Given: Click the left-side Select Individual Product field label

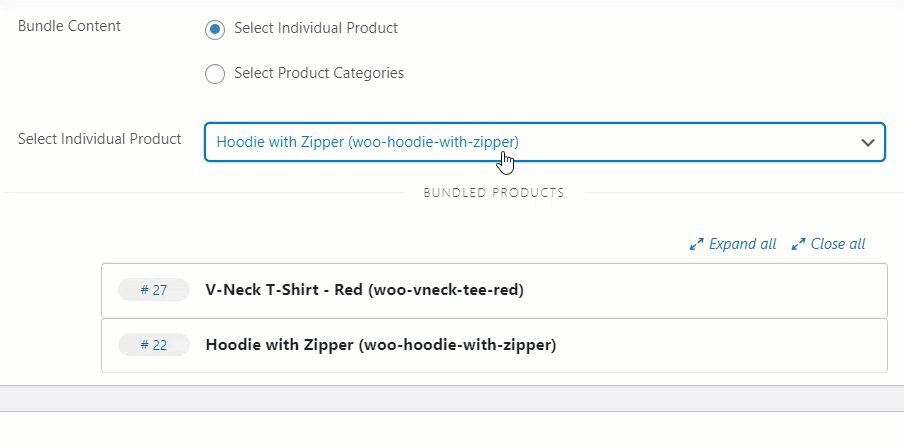Looking at the screenshot, I should [100, 139].
